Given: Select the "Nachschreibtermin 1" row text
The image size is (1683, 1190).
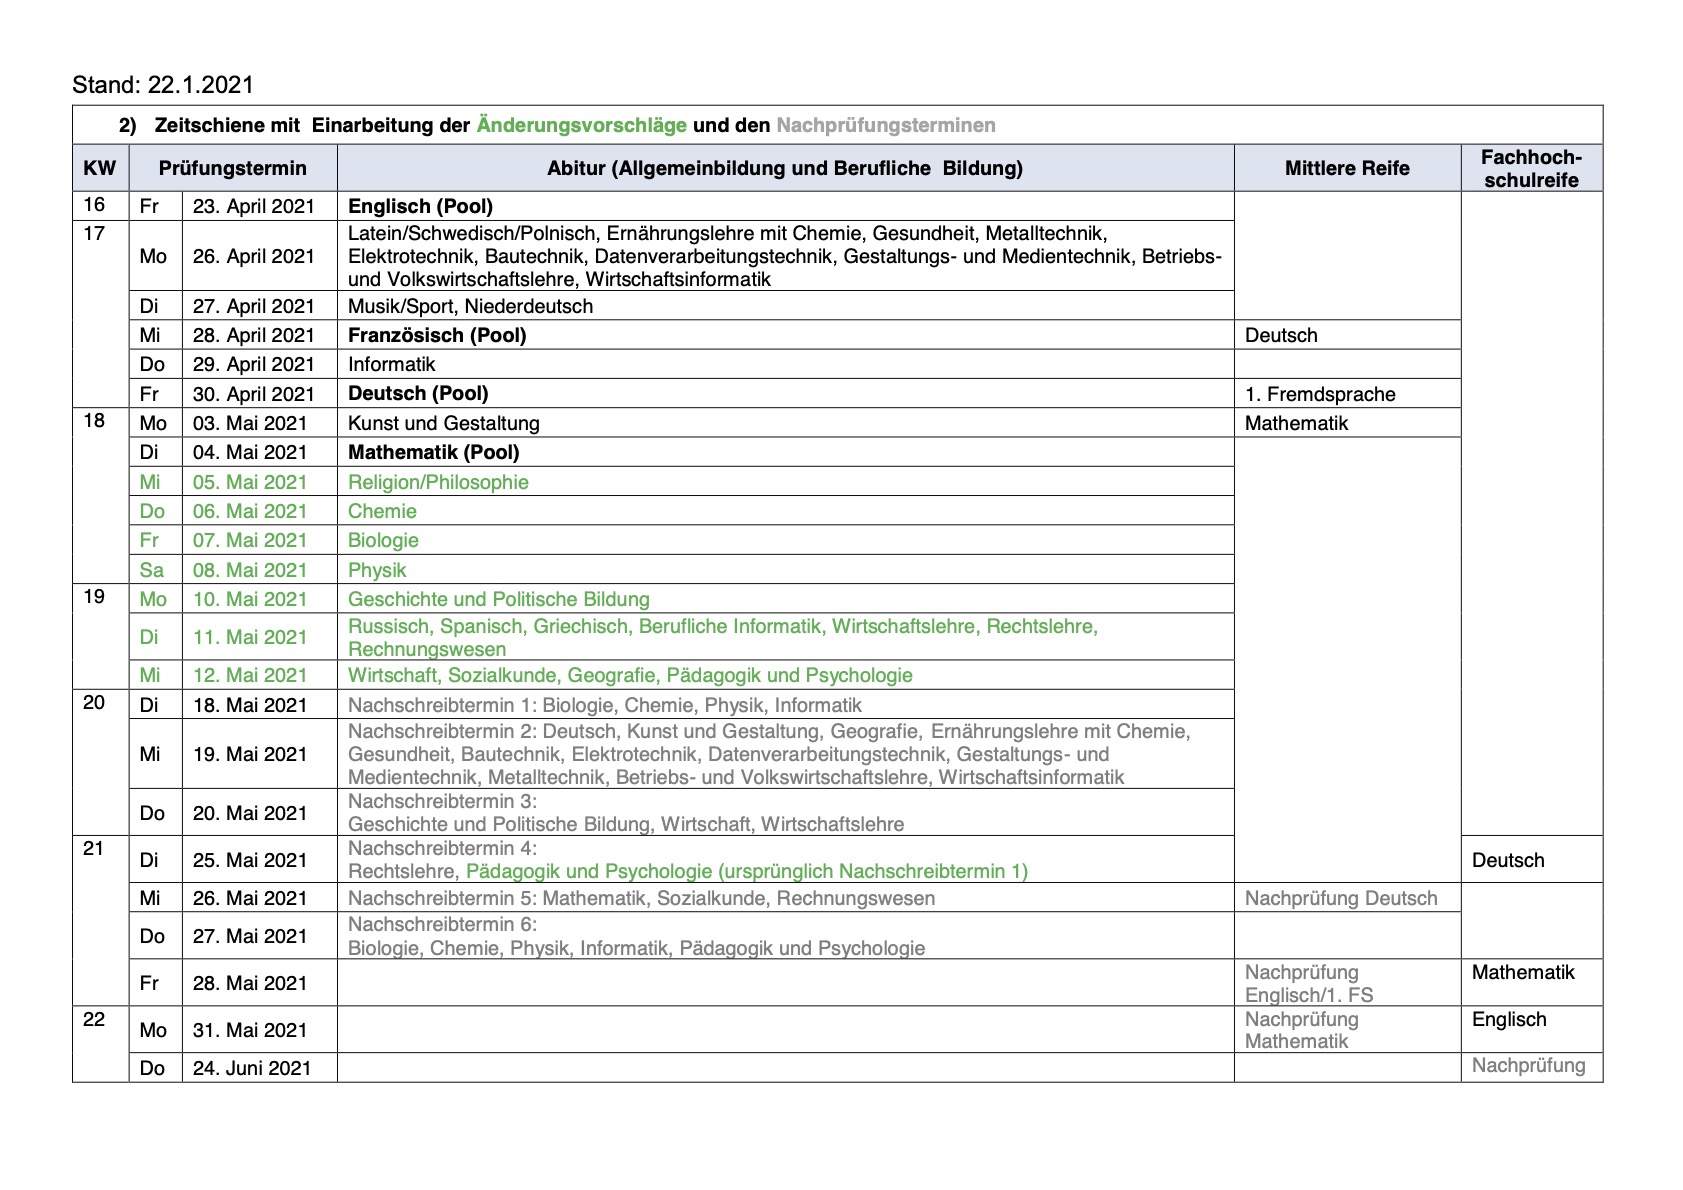Looking at the screenshot, I should point(604,705).
